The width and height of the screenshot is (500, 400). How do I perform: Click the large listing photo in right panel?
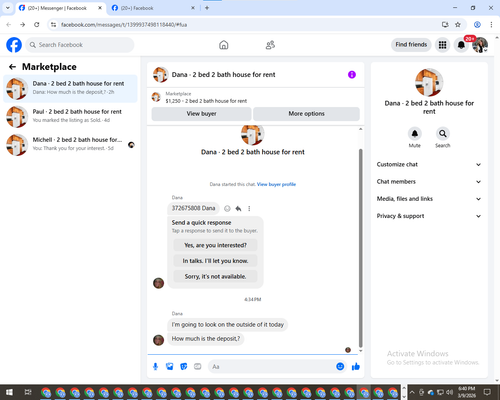(429, 82)
